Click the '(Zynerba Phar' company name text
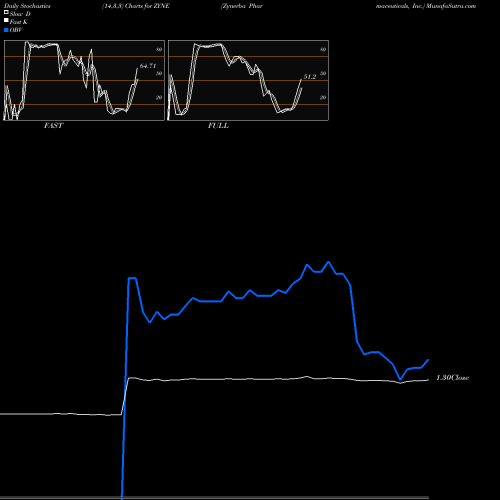 [x=242, y=6]
